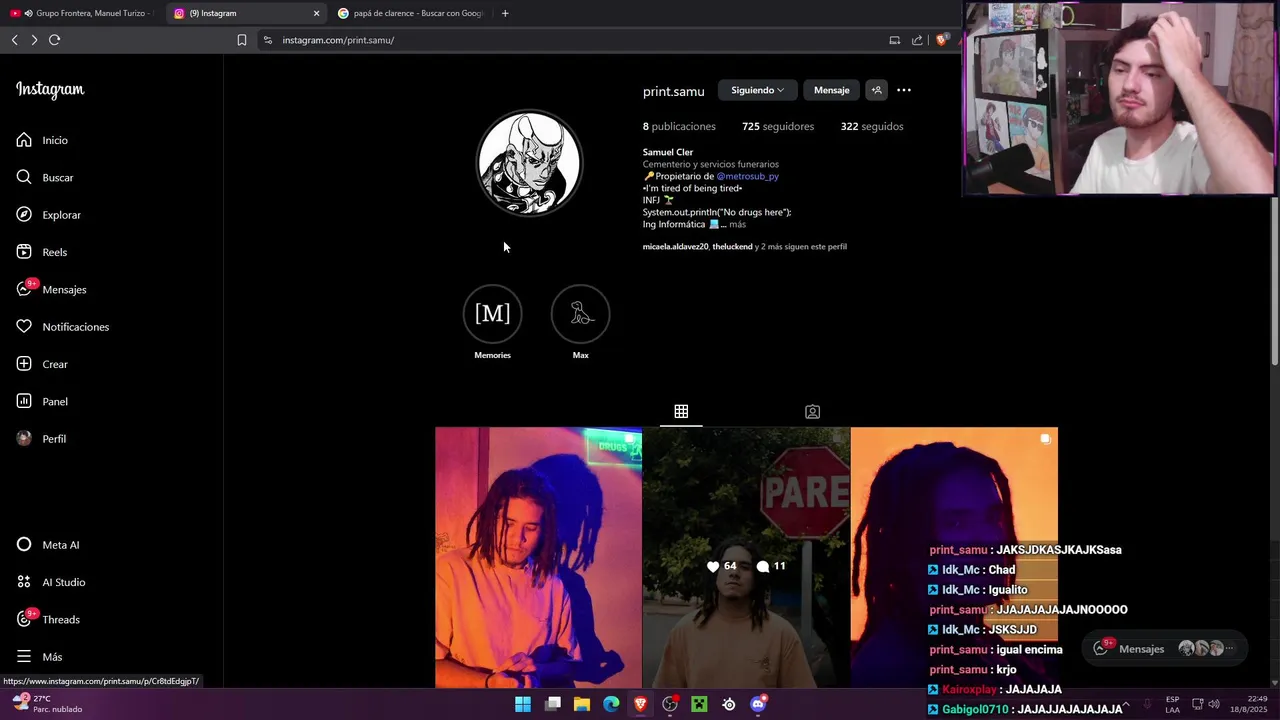Select the posts grid tab

point(681,411)
